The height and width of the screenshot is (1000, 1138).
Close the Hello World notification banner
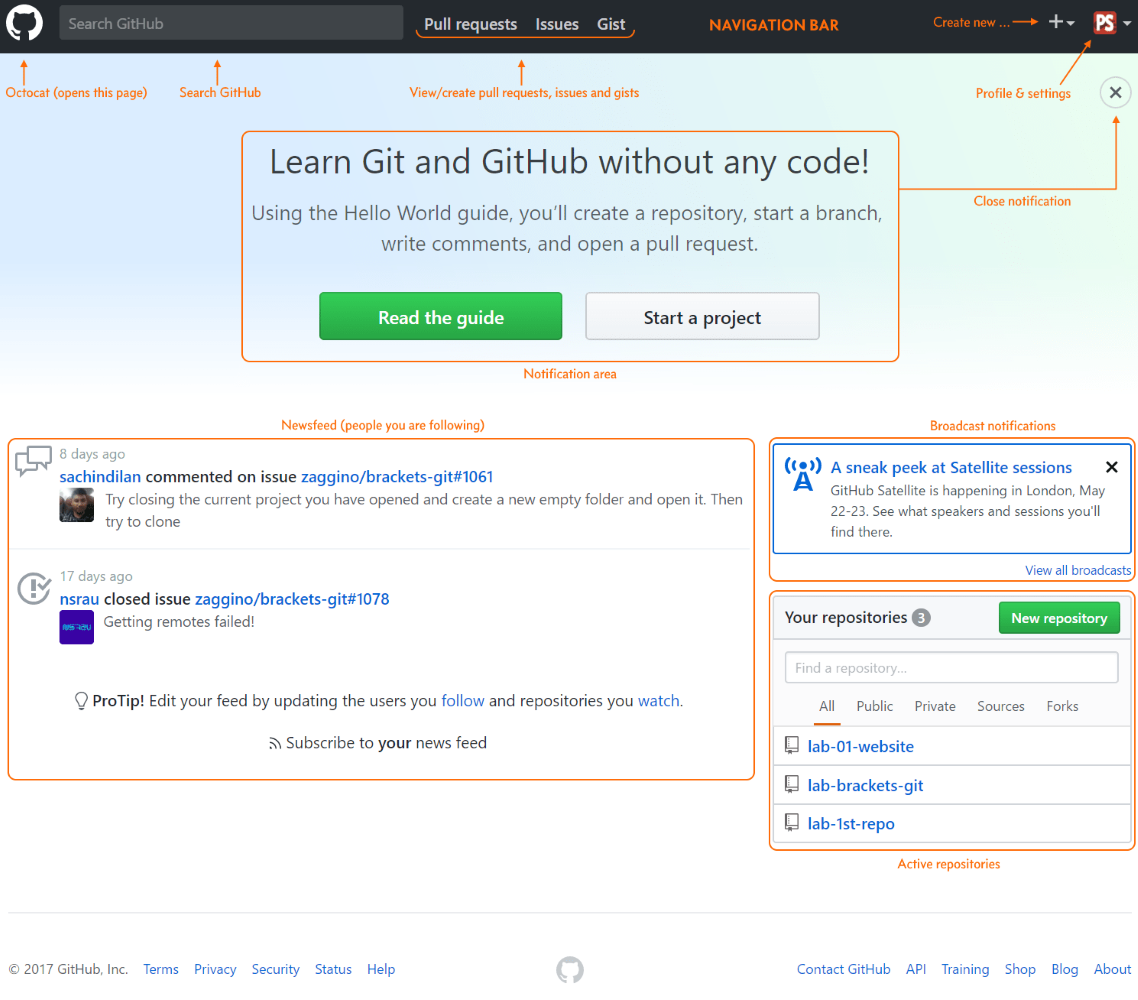tap(1116, 92)
